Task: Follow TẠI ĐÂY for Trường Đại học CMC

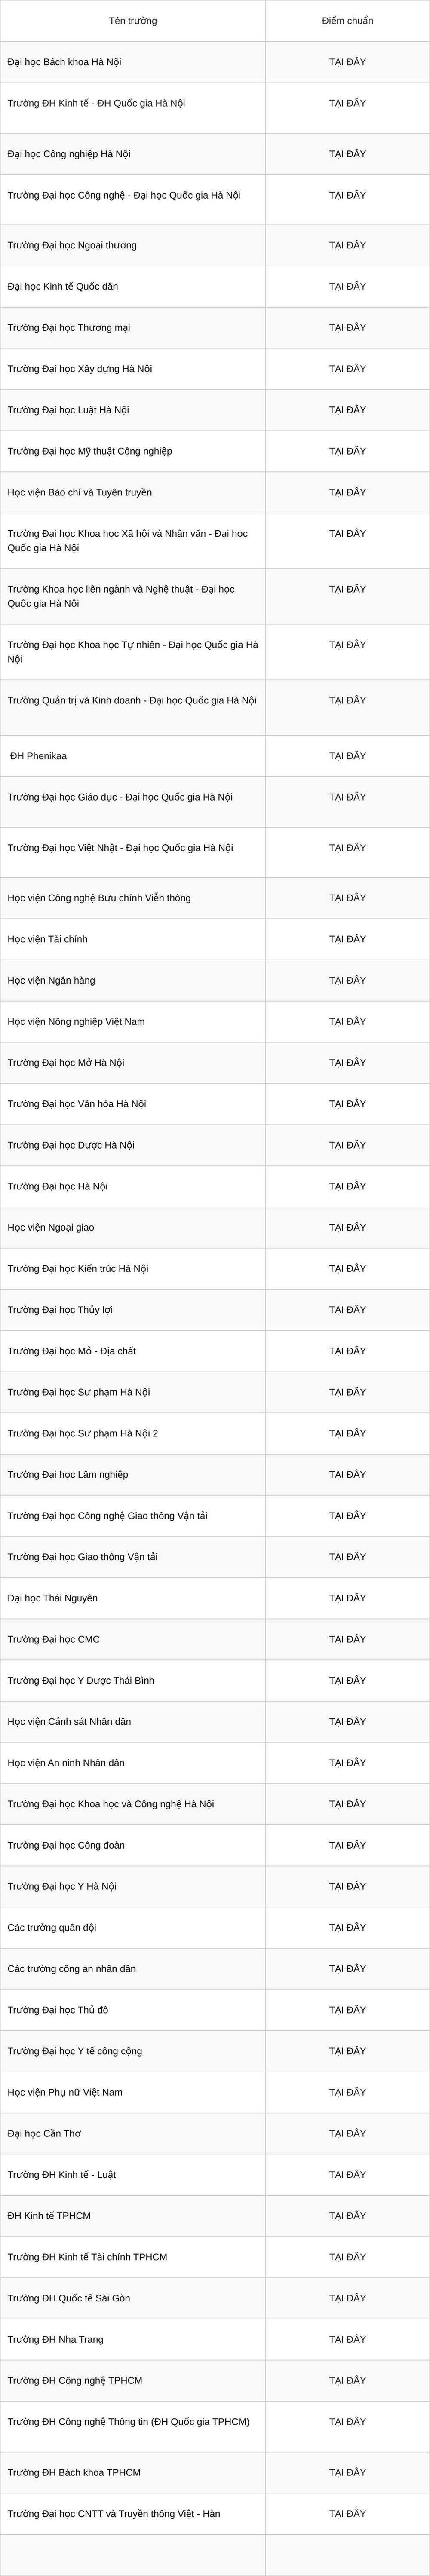Action: [347, 1639]
